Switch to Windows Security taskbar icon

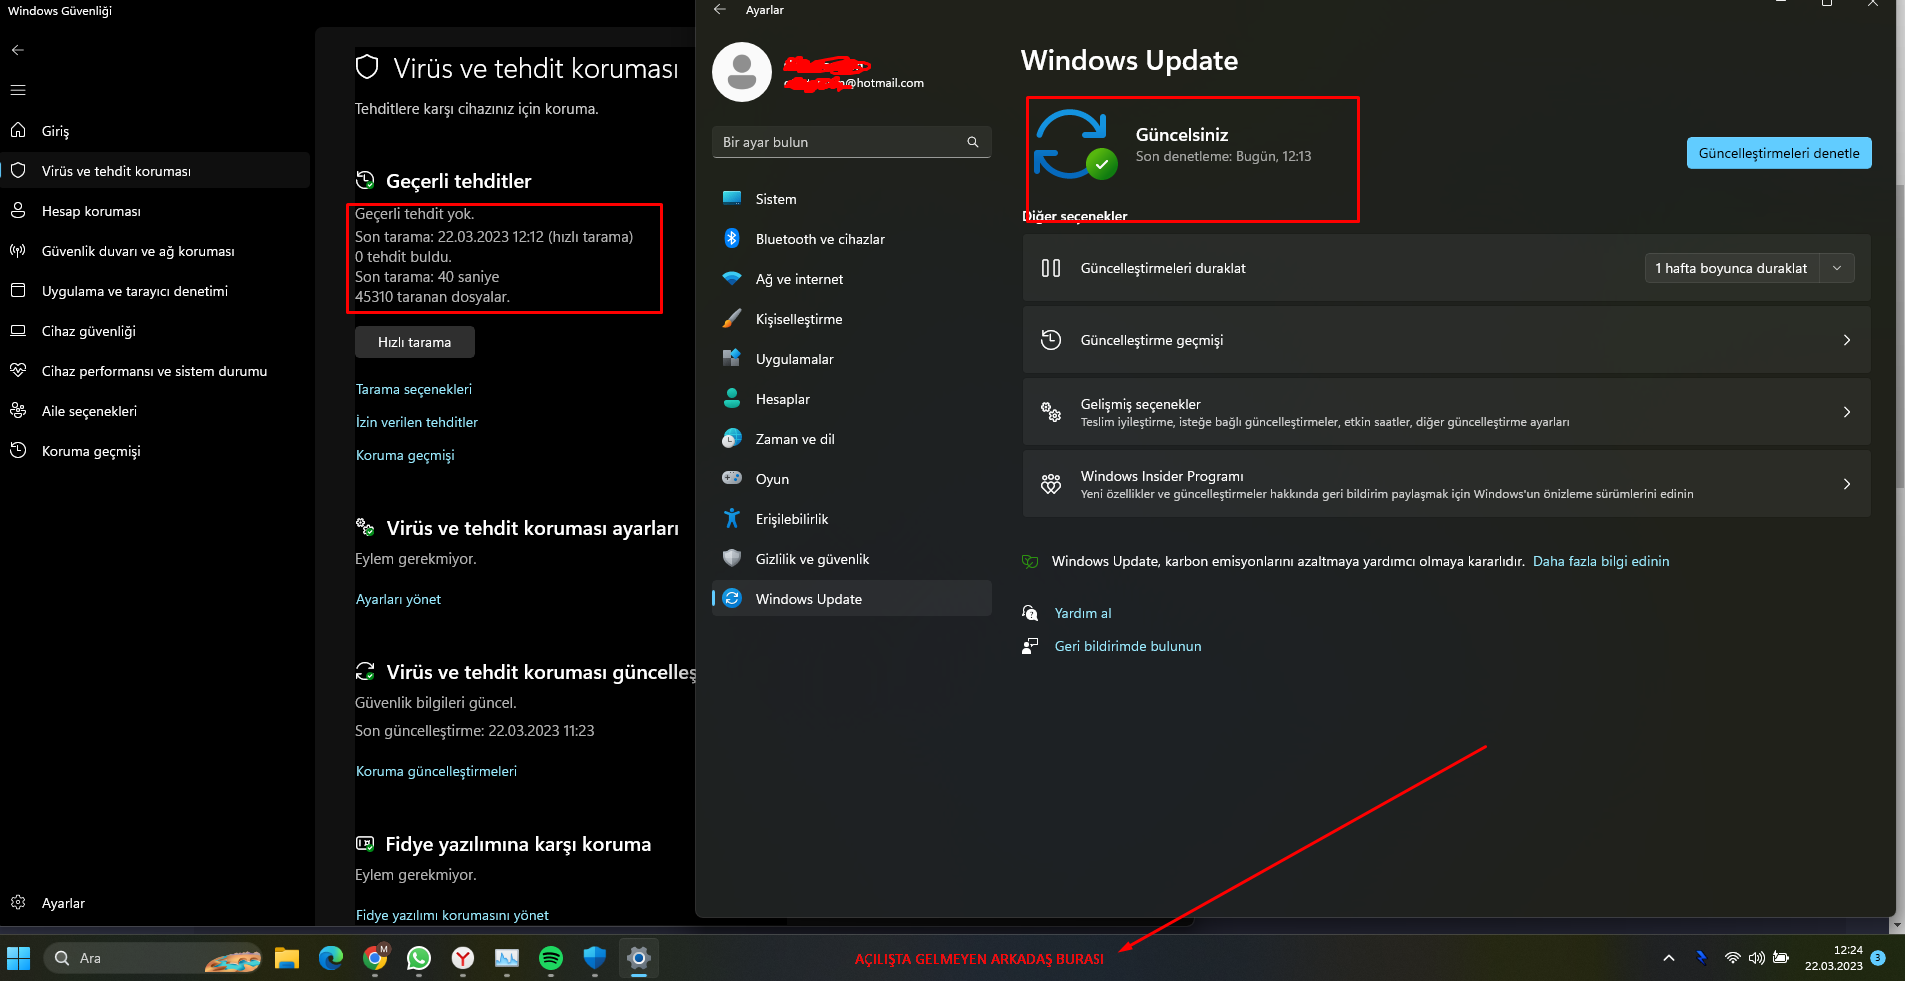coord(595,958)
